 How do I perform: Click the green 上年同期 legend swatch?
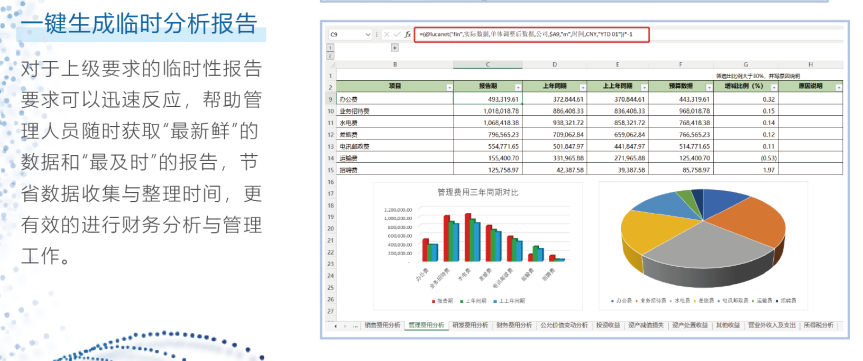(x=462, y=301)
